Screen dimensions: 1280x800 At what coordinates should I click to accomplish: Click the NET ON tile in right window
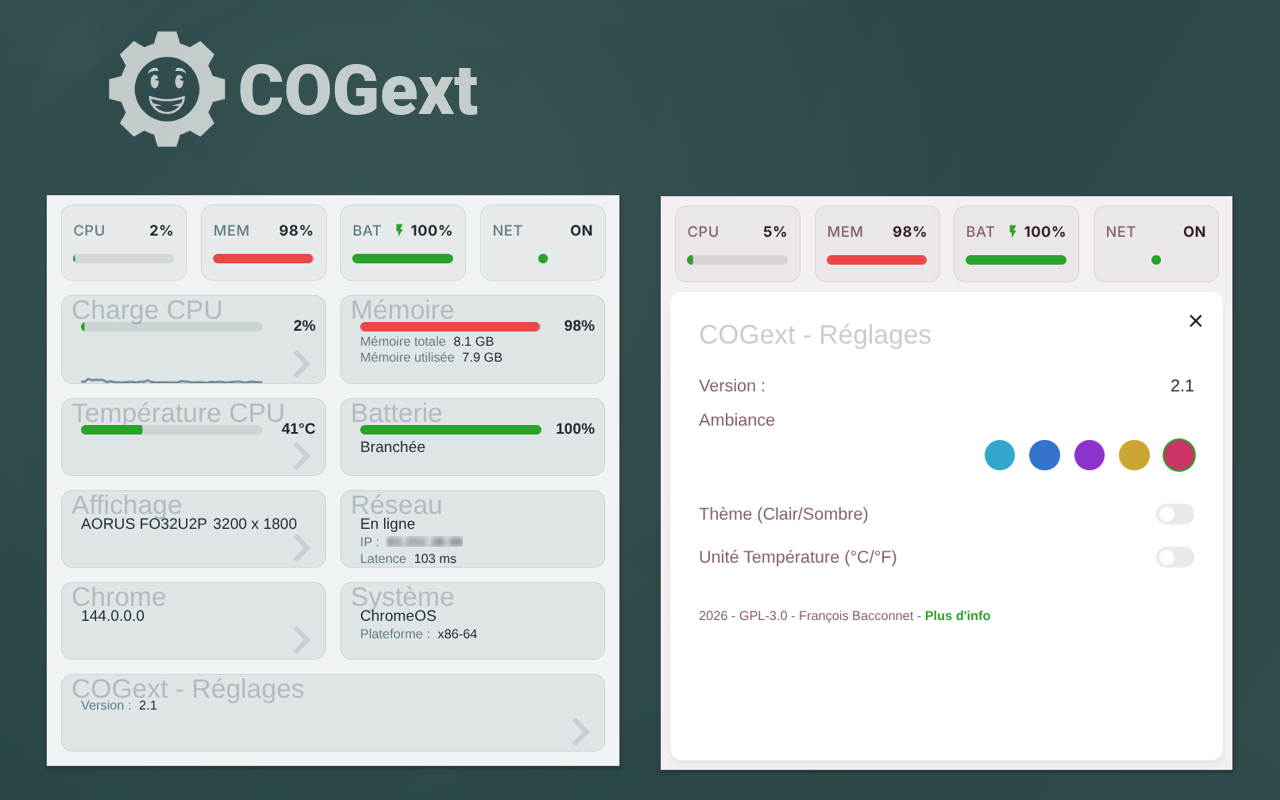pos(1156,244)
